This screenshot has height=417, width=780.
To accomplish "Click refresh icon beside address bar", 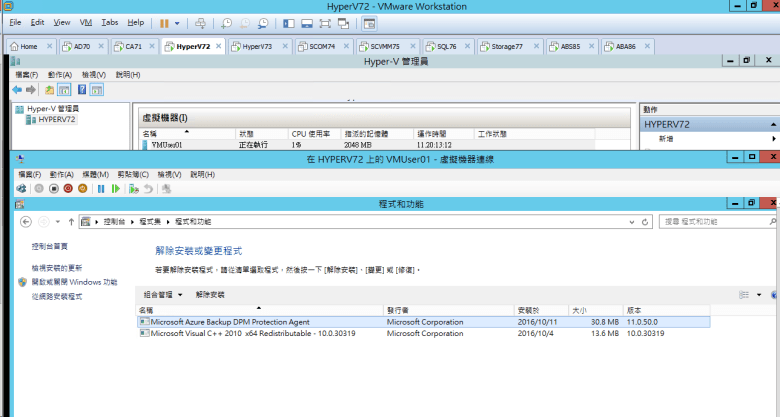I will pos(649,221).
